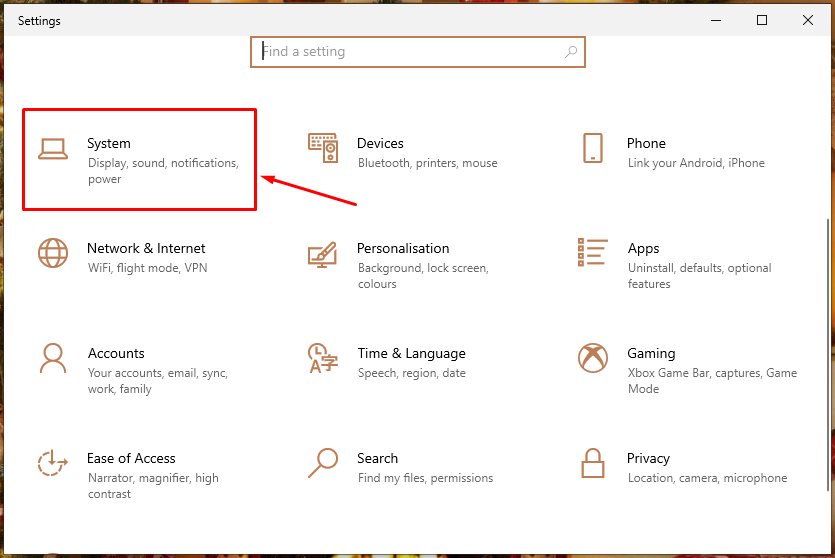Click 'Find my files, permissions' description

pos(425,478)
